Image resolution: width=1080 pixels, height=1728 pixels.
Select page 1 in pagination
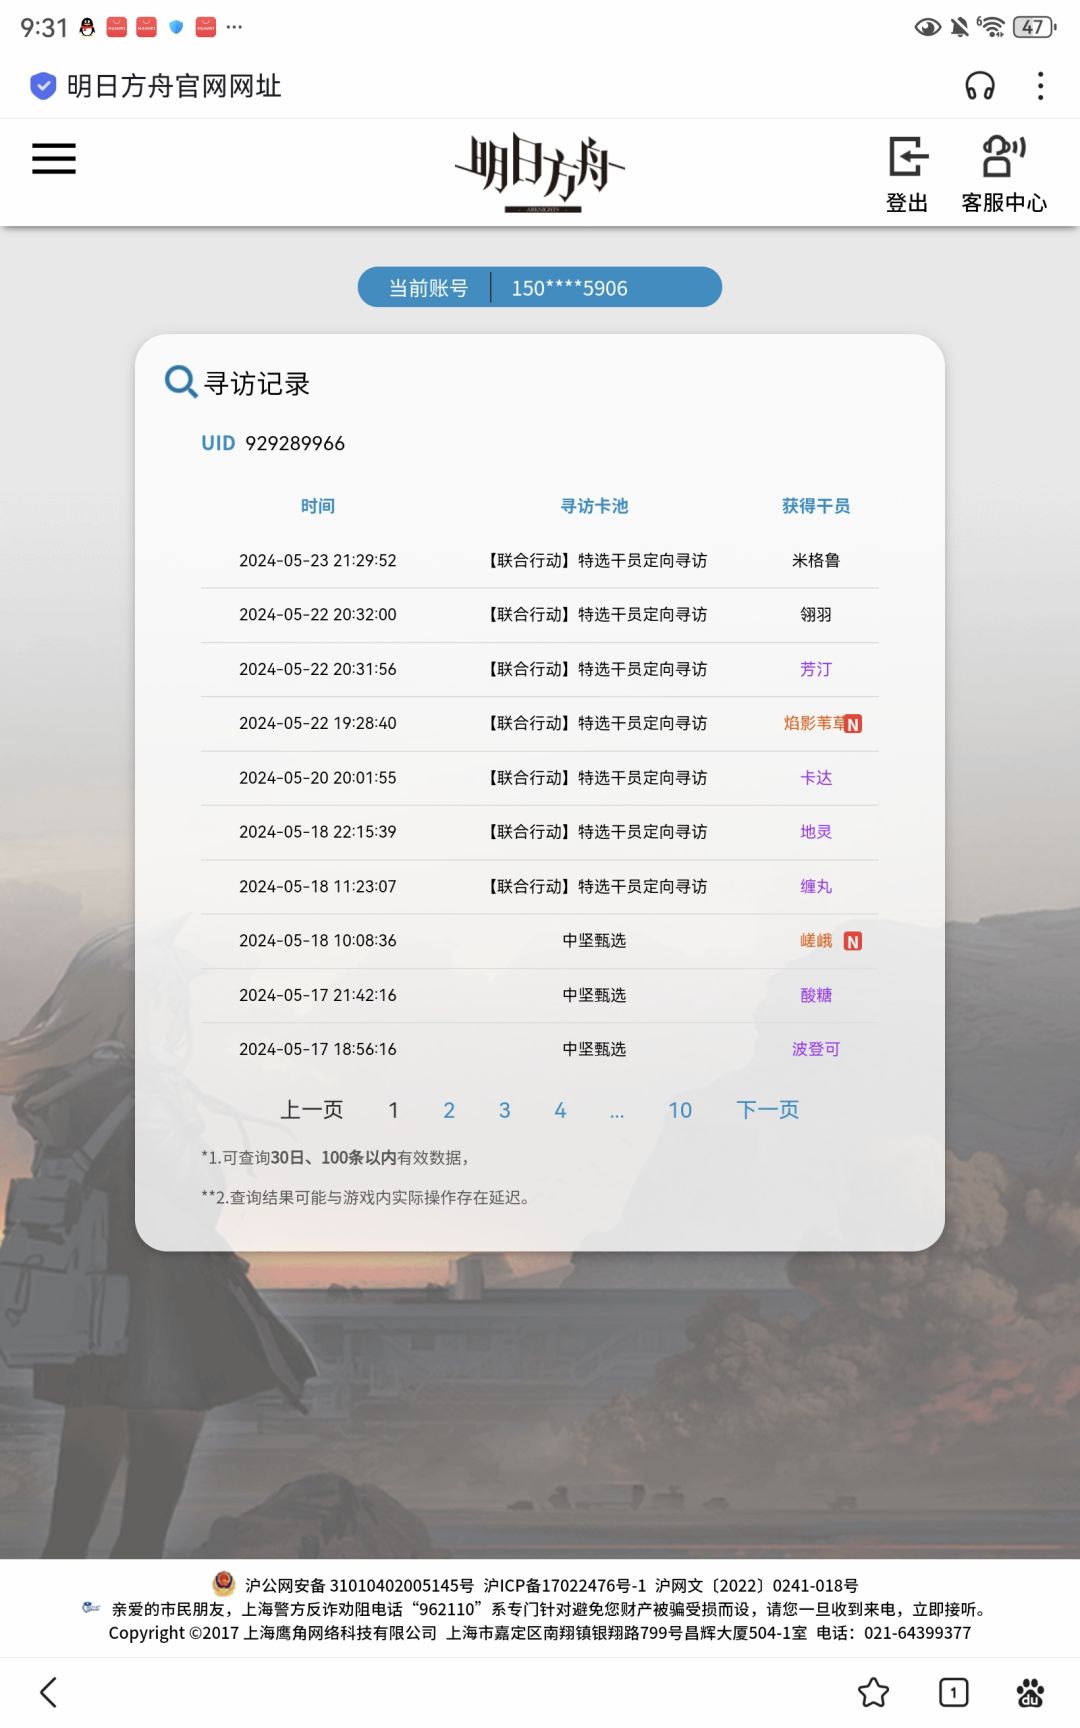pyautogui.click(x=394, y=1110)
